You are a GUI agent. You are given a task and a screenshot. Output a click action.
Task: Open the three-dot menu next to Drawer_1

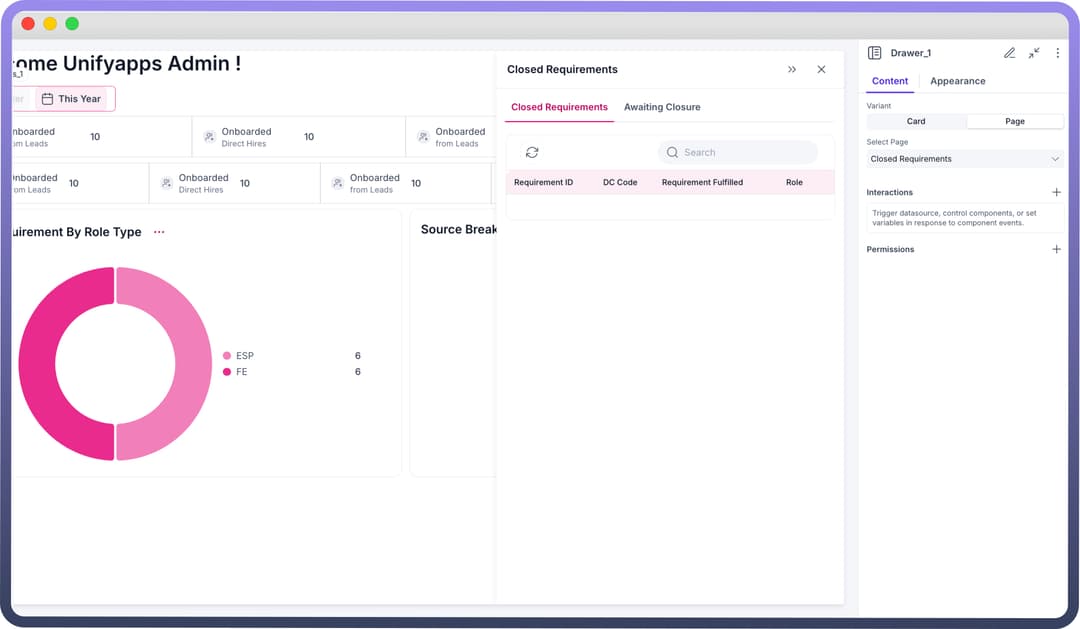(x=1058, y=53)
